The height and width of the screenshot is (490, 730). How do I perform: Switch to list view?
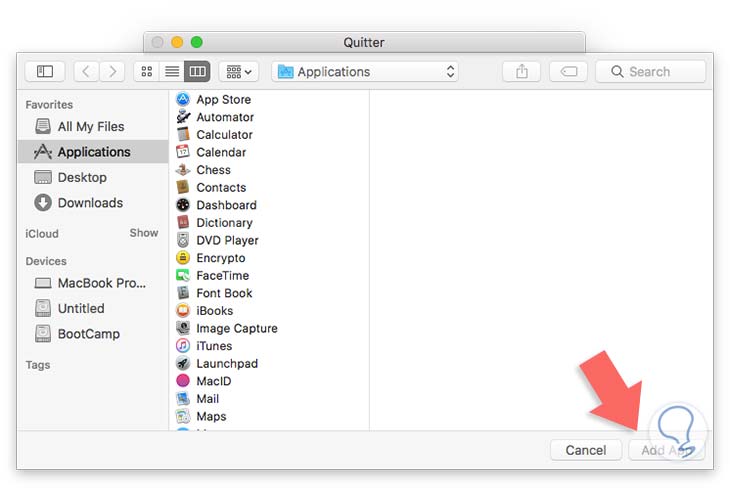[x=172, y=72]
